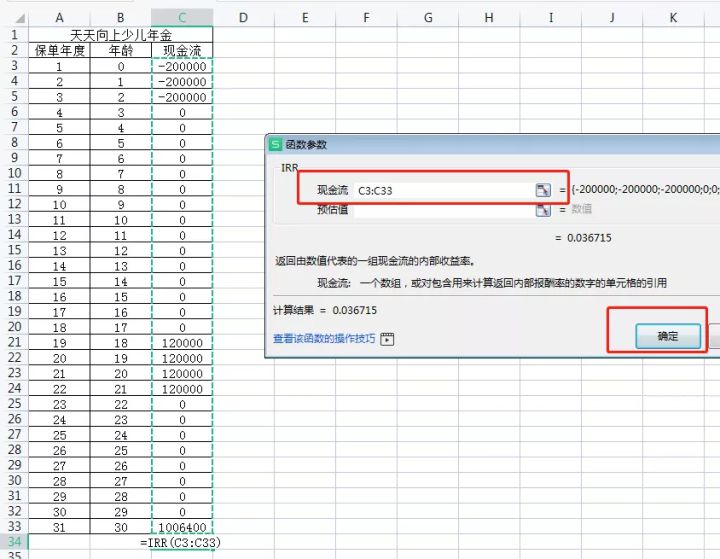
Task: Click the description 返回由数值代表的一组现金流的内部收益率
Action: coord(376,261)
